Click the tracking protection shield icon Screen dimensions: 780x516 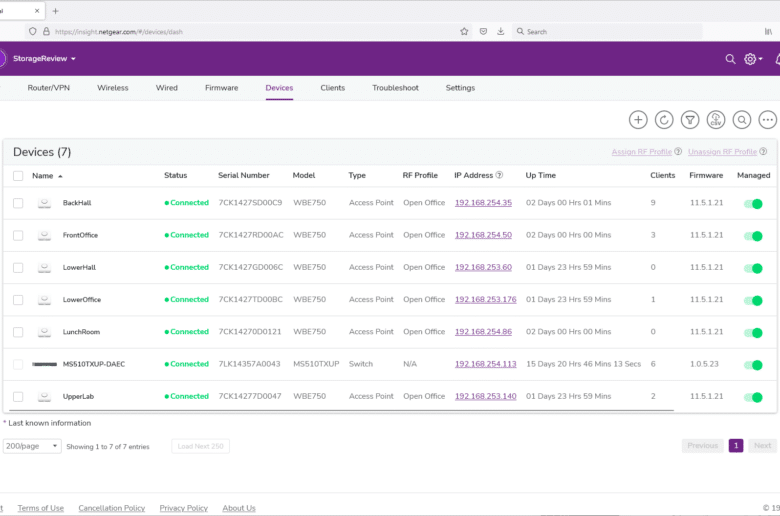coord(32,31)
